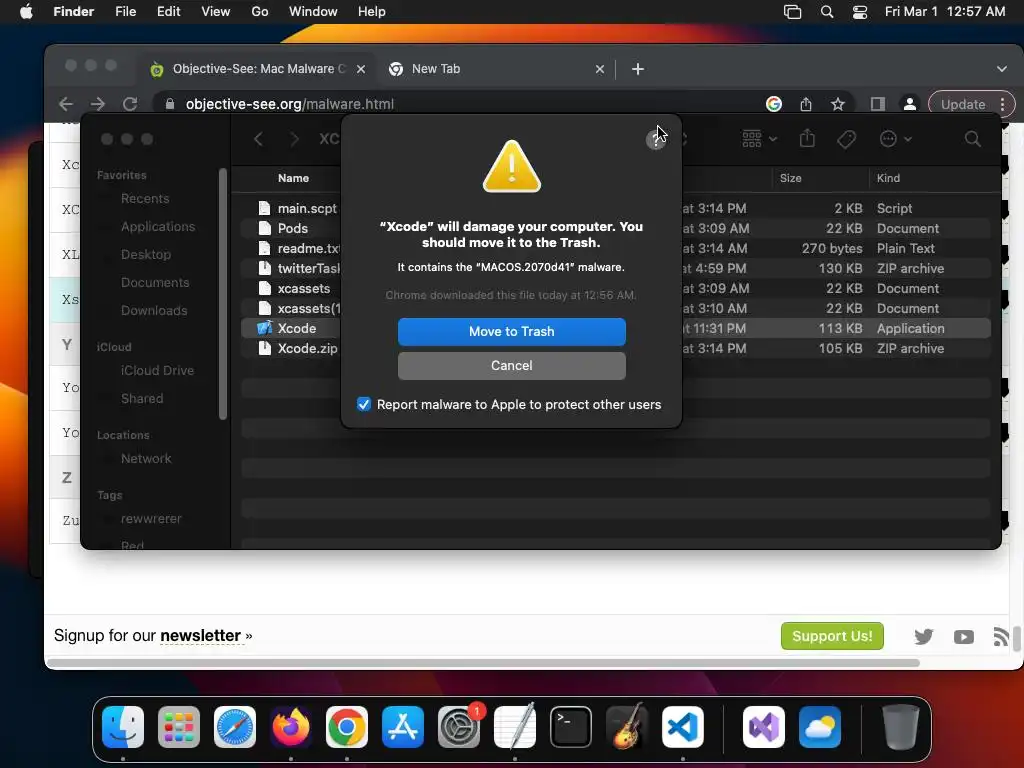Open Chrome profile icon
Viewport: 1024px width, 768px height.
[909, 104]
